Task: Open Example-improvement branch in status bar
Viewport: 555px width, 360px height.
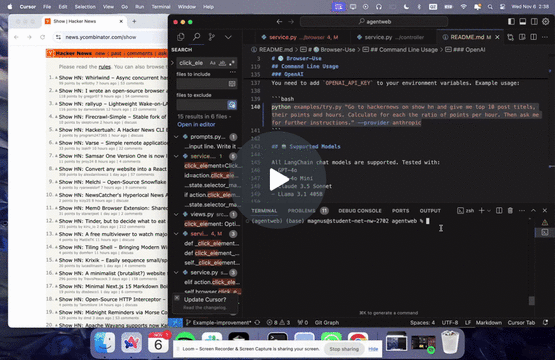Action: click(x=218, y=322)
